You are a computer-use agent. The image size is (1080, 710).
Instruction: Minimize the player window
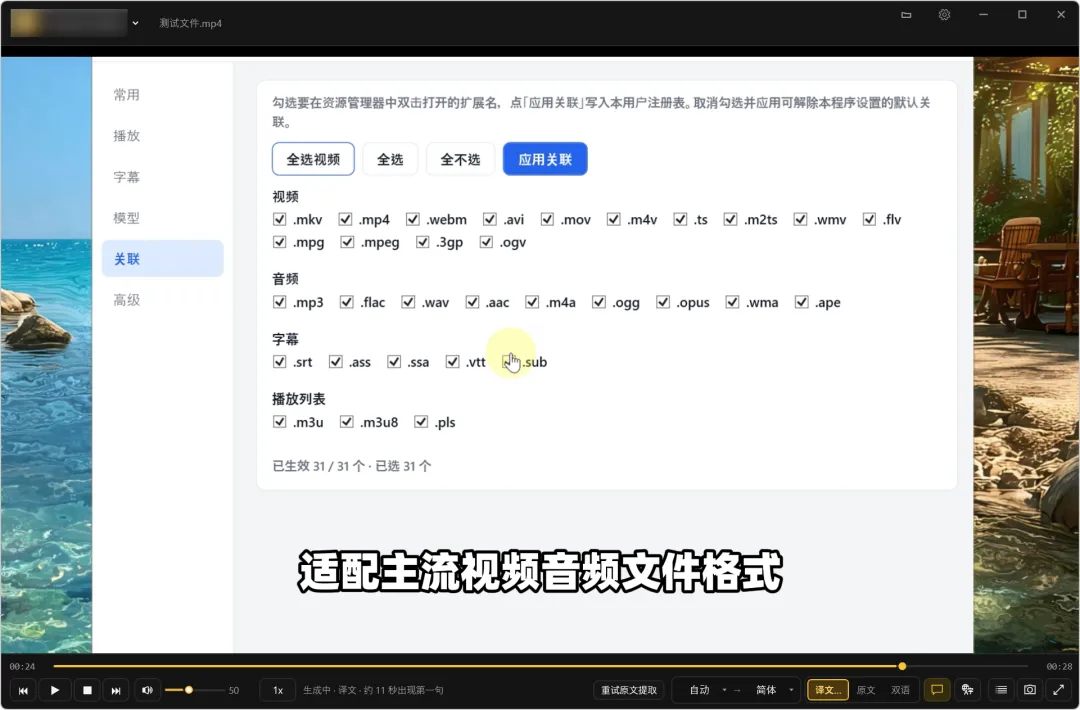click(984, 15)
